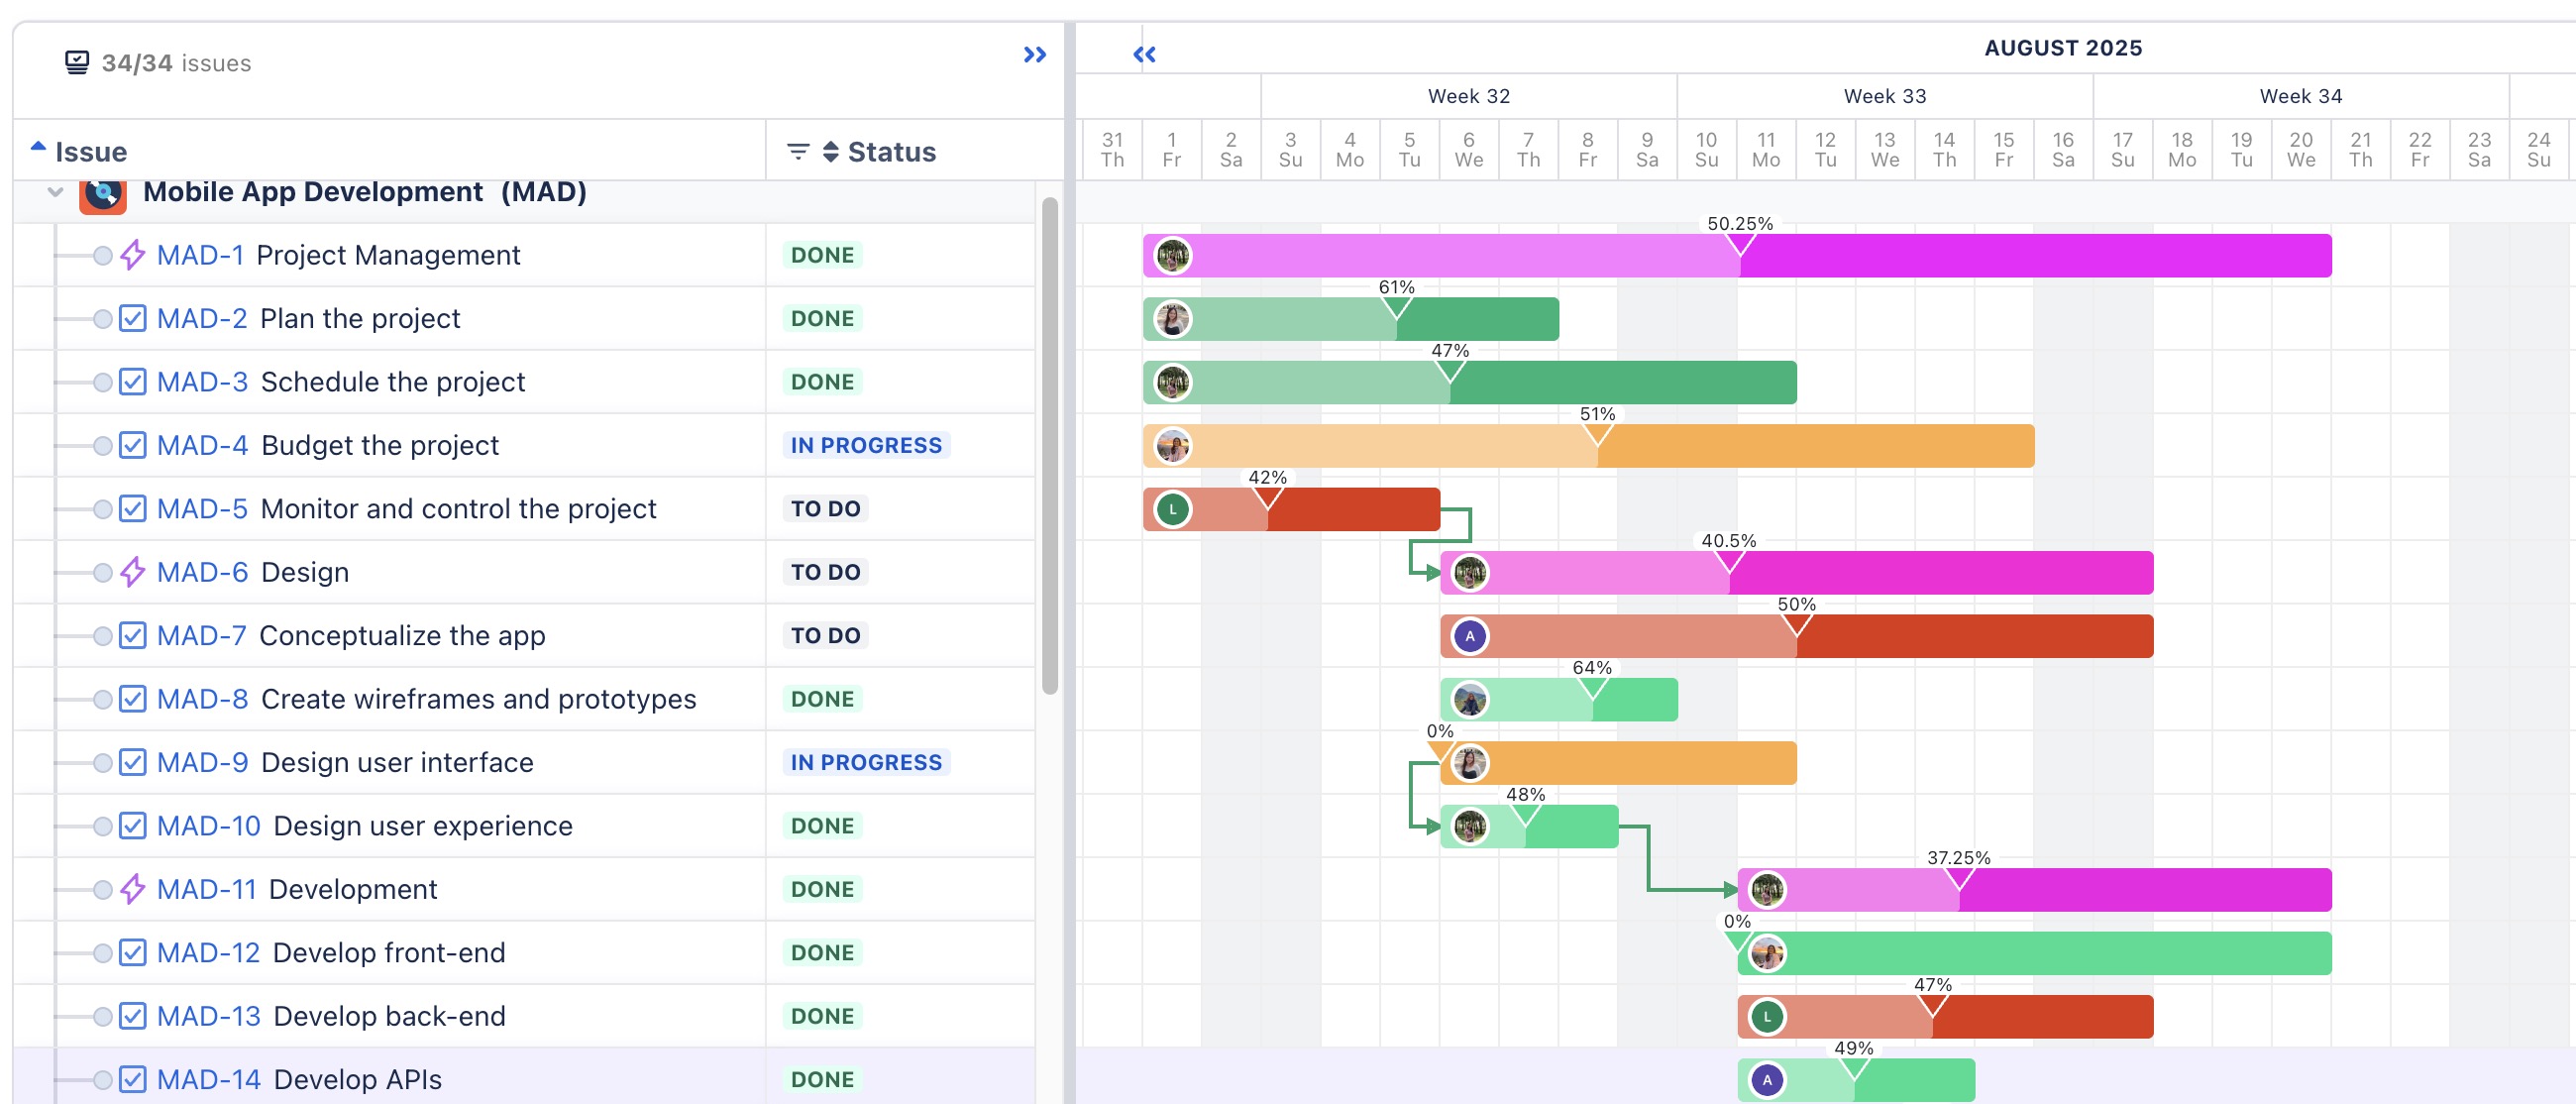Toggle the task checkbox icon for MAD-3
The width and height of the screenshot is (2576, 1104).
coord(133,382)
